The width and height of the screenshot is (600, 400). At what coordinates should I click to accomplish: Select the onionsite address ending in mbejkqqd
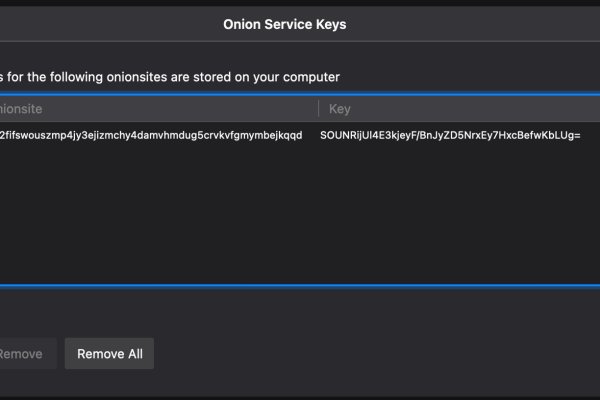(x=150, y=134)
